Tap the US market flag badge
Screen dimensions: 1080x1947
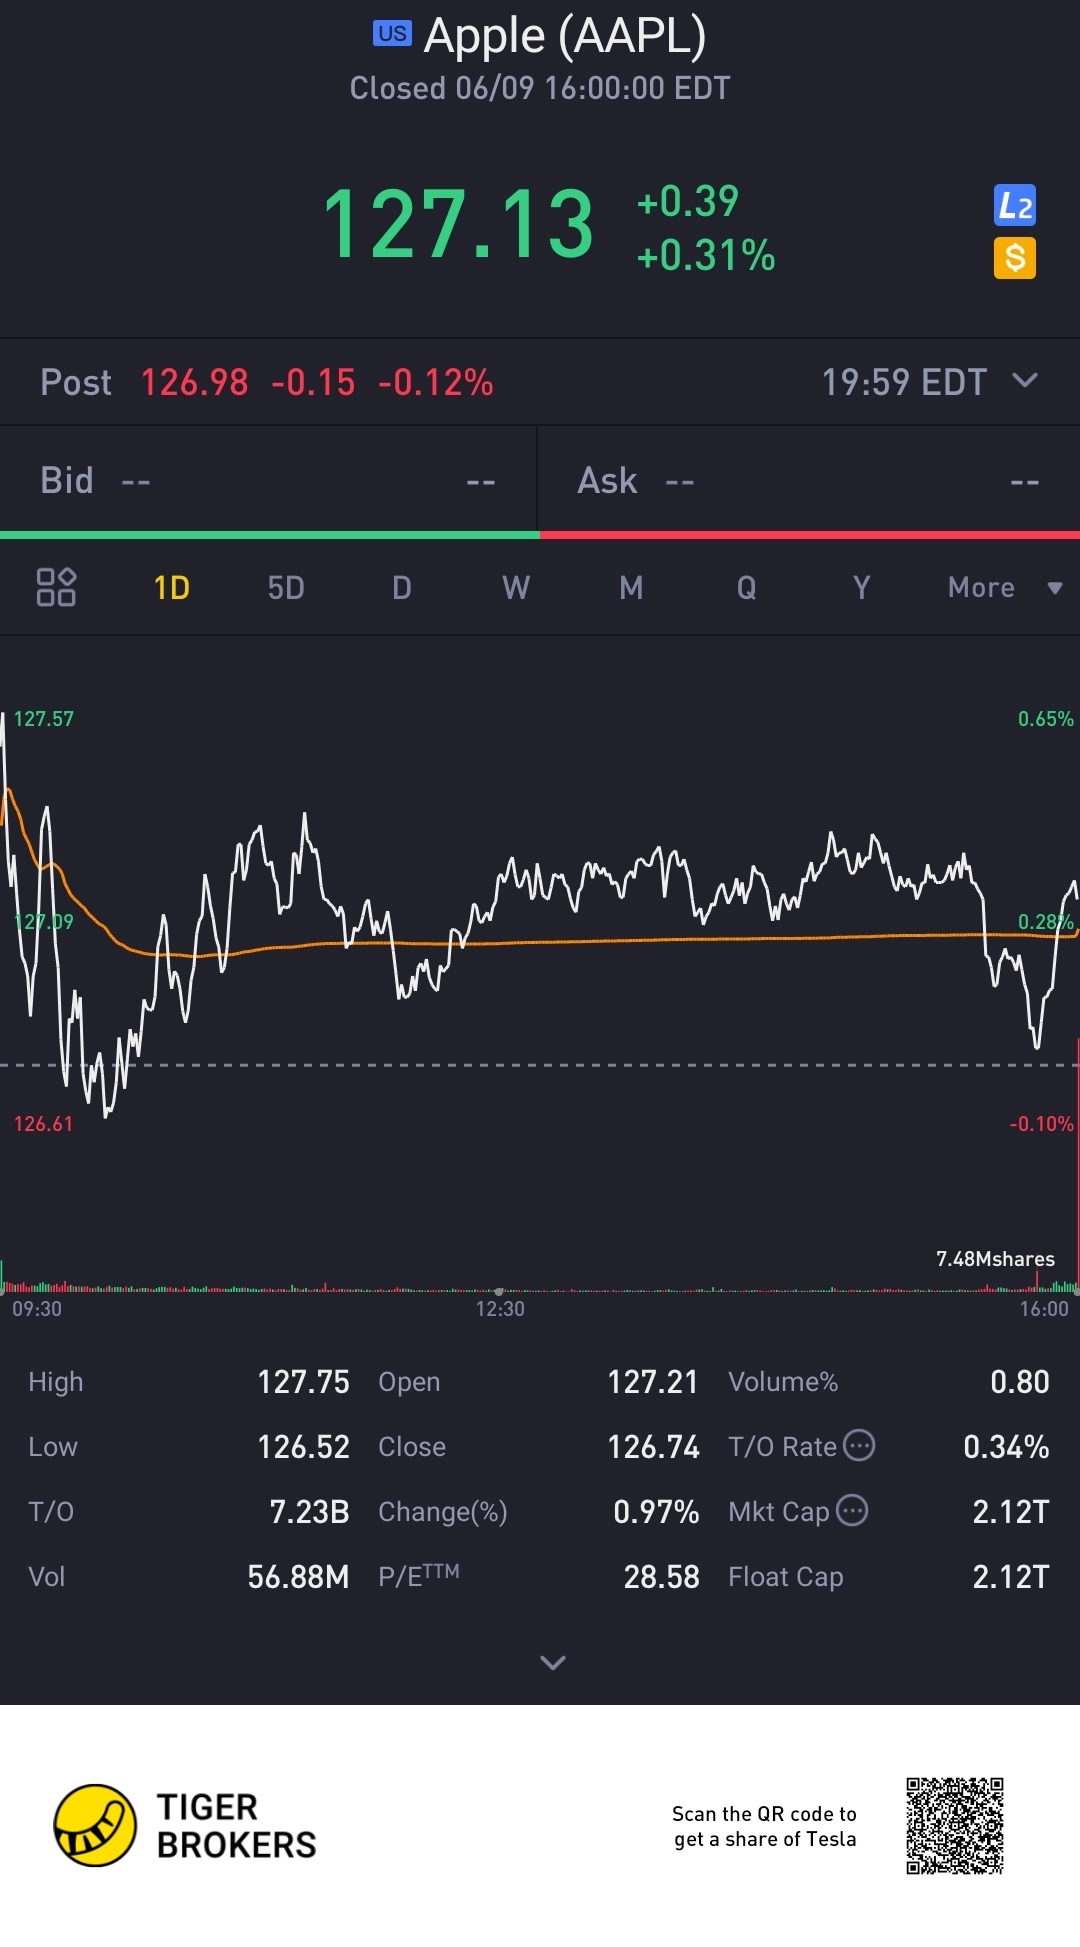click(x=392, y=34)
